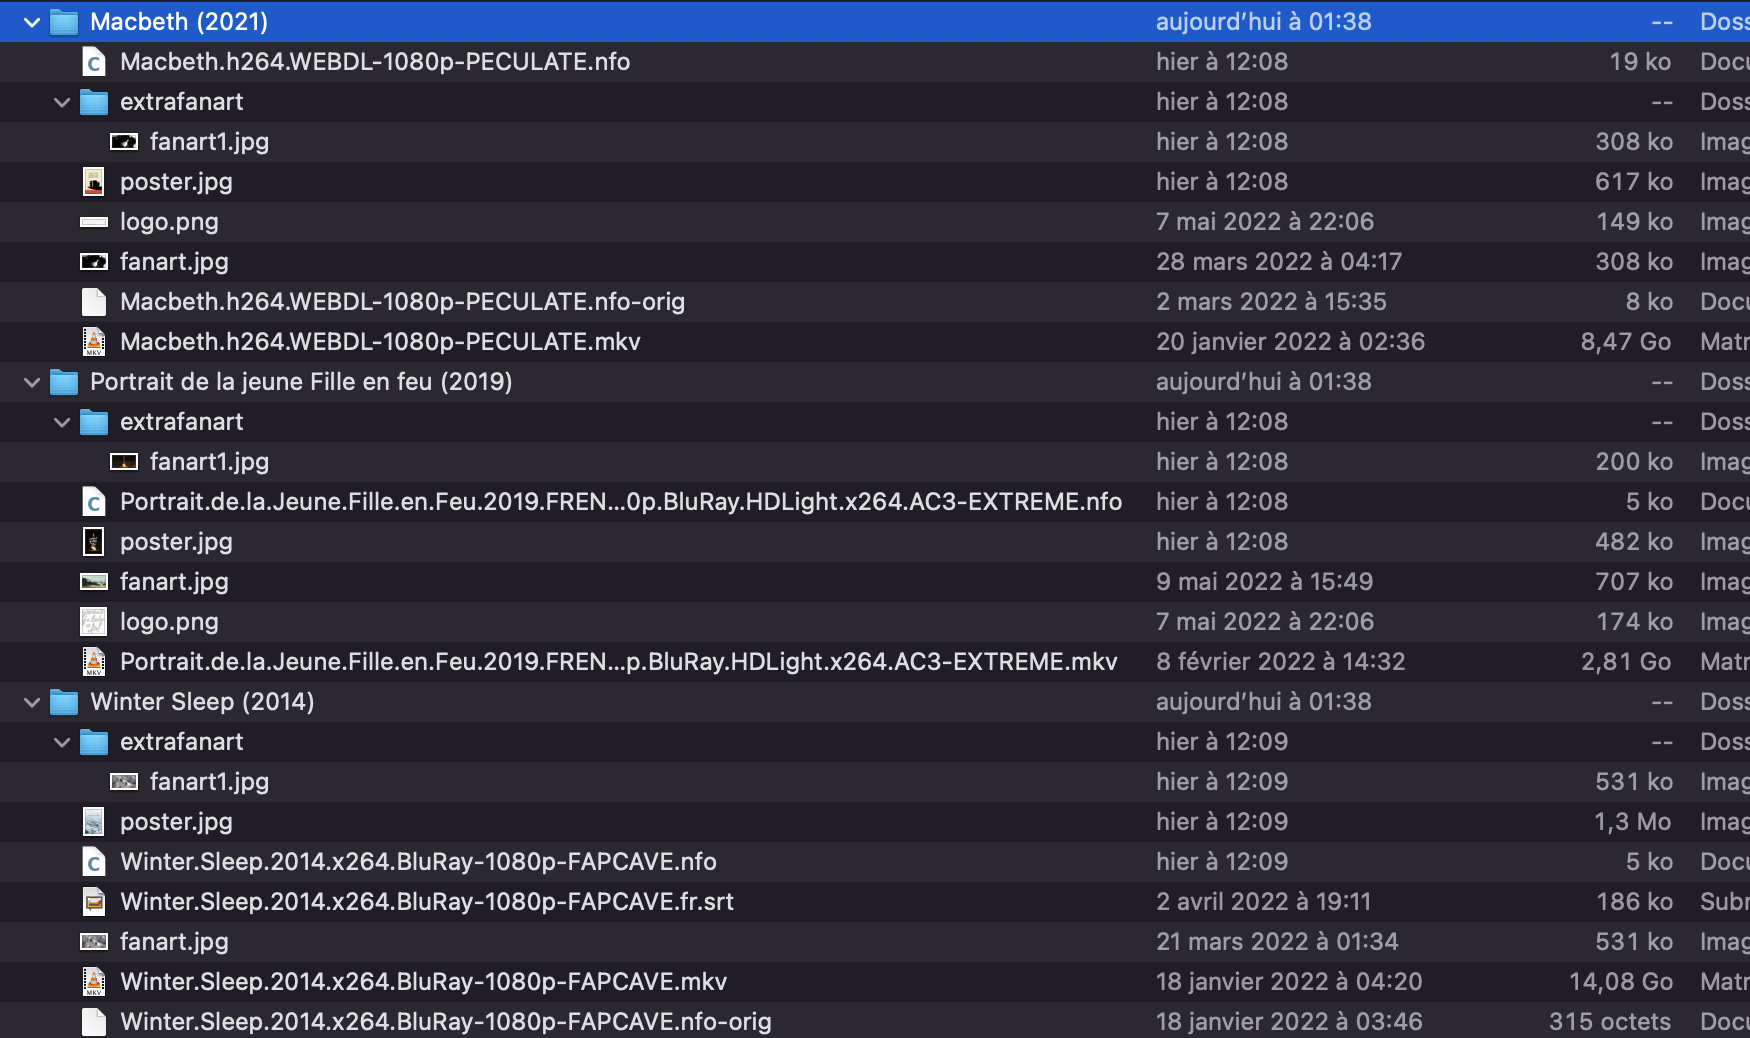1750x1038 pixels.
Task: Select Macbeth.h264.WEBDL-1080p-PECULATE.nfo file name
Action: [375, 62]
